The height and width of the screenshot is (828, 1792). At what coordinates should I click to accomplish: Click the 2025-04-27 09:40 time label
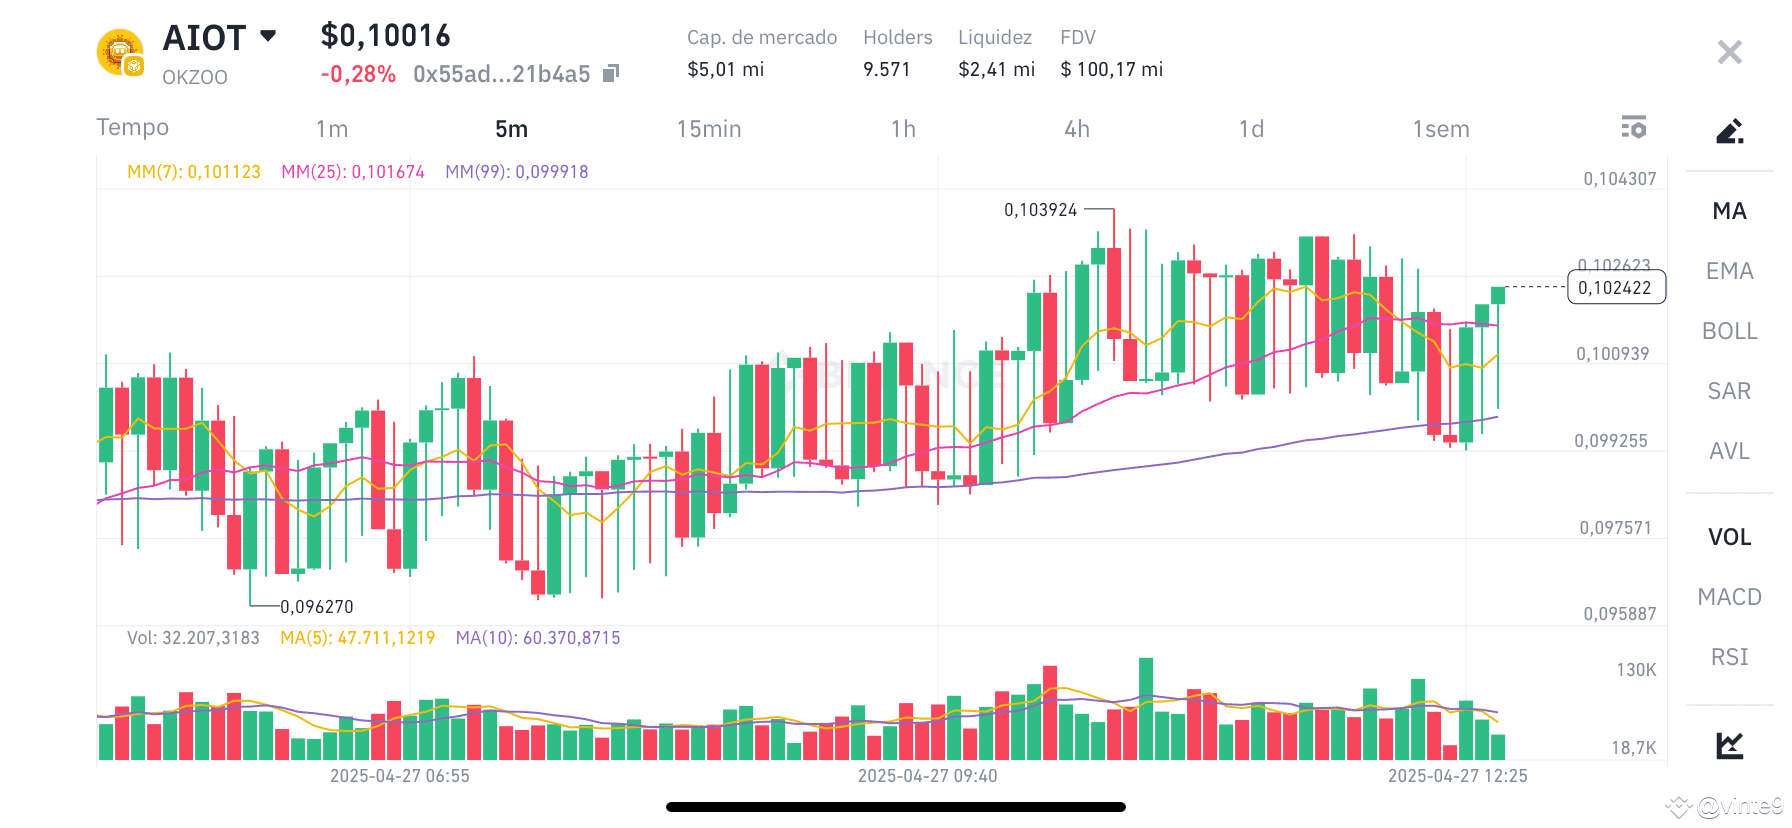(928, 776)
